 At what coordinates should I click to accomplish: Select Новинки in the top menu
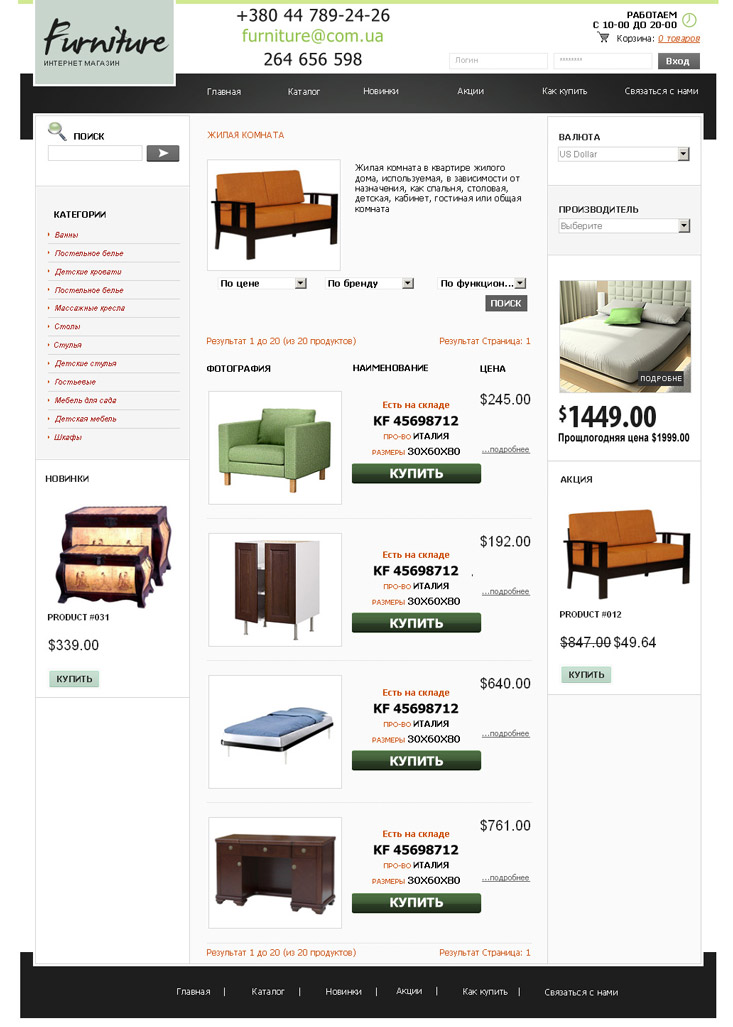click(381, 91)
